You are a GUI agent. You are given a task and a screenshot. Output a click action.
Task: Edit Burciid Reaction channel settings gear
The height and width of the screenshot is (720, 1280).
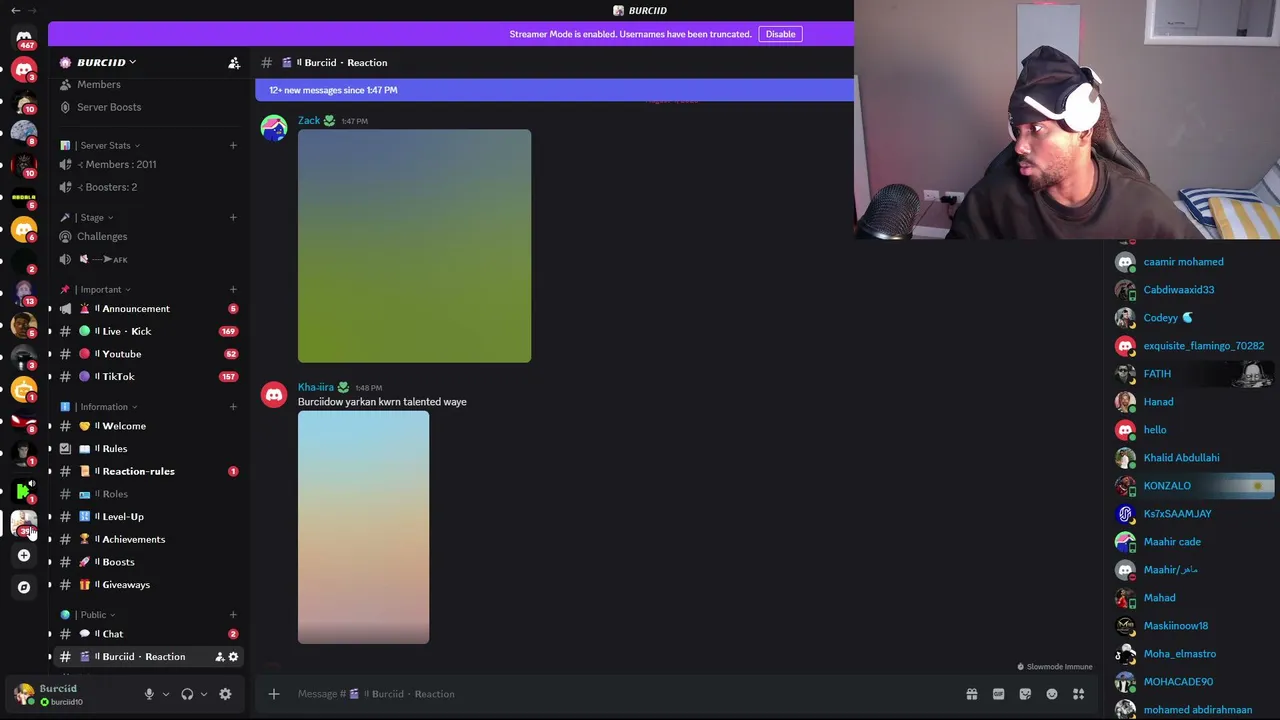[x=233, y=657]
